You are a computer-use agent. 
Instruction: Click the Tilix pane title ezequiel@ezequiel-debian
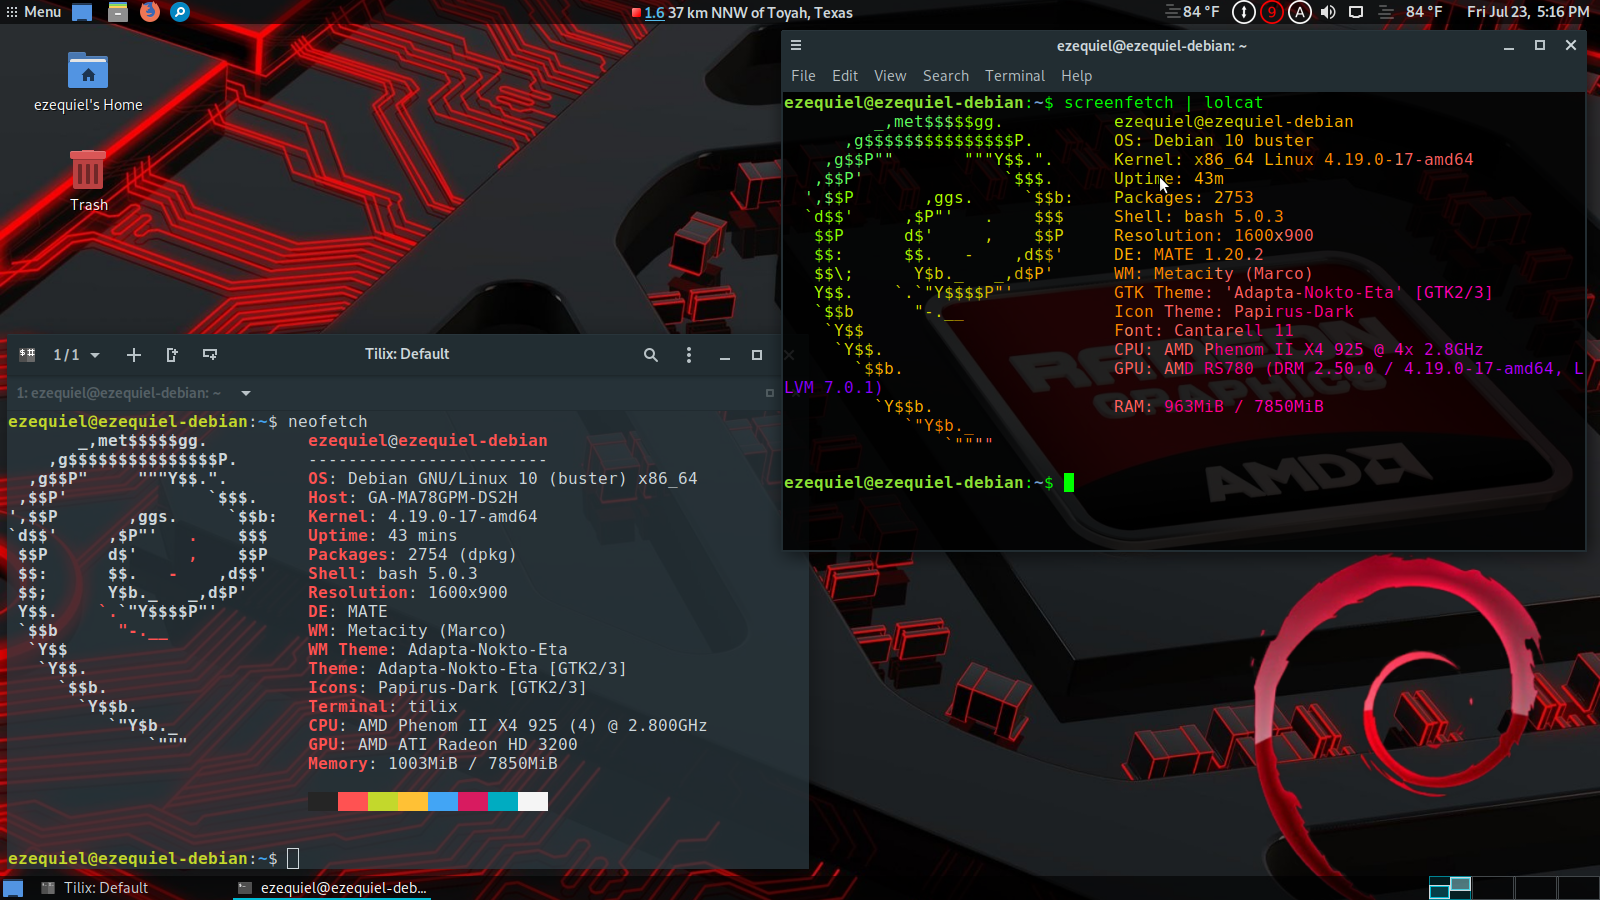(118, 393)
